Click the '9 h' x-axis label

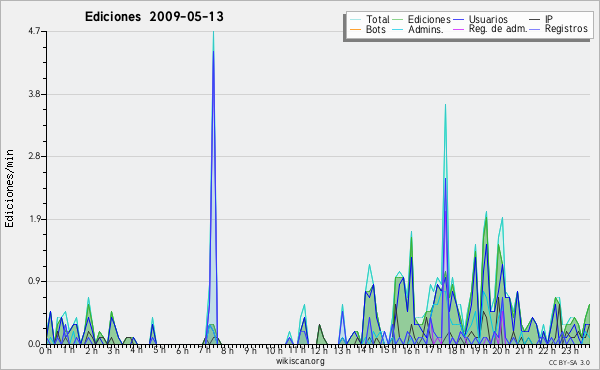[250, 351]
